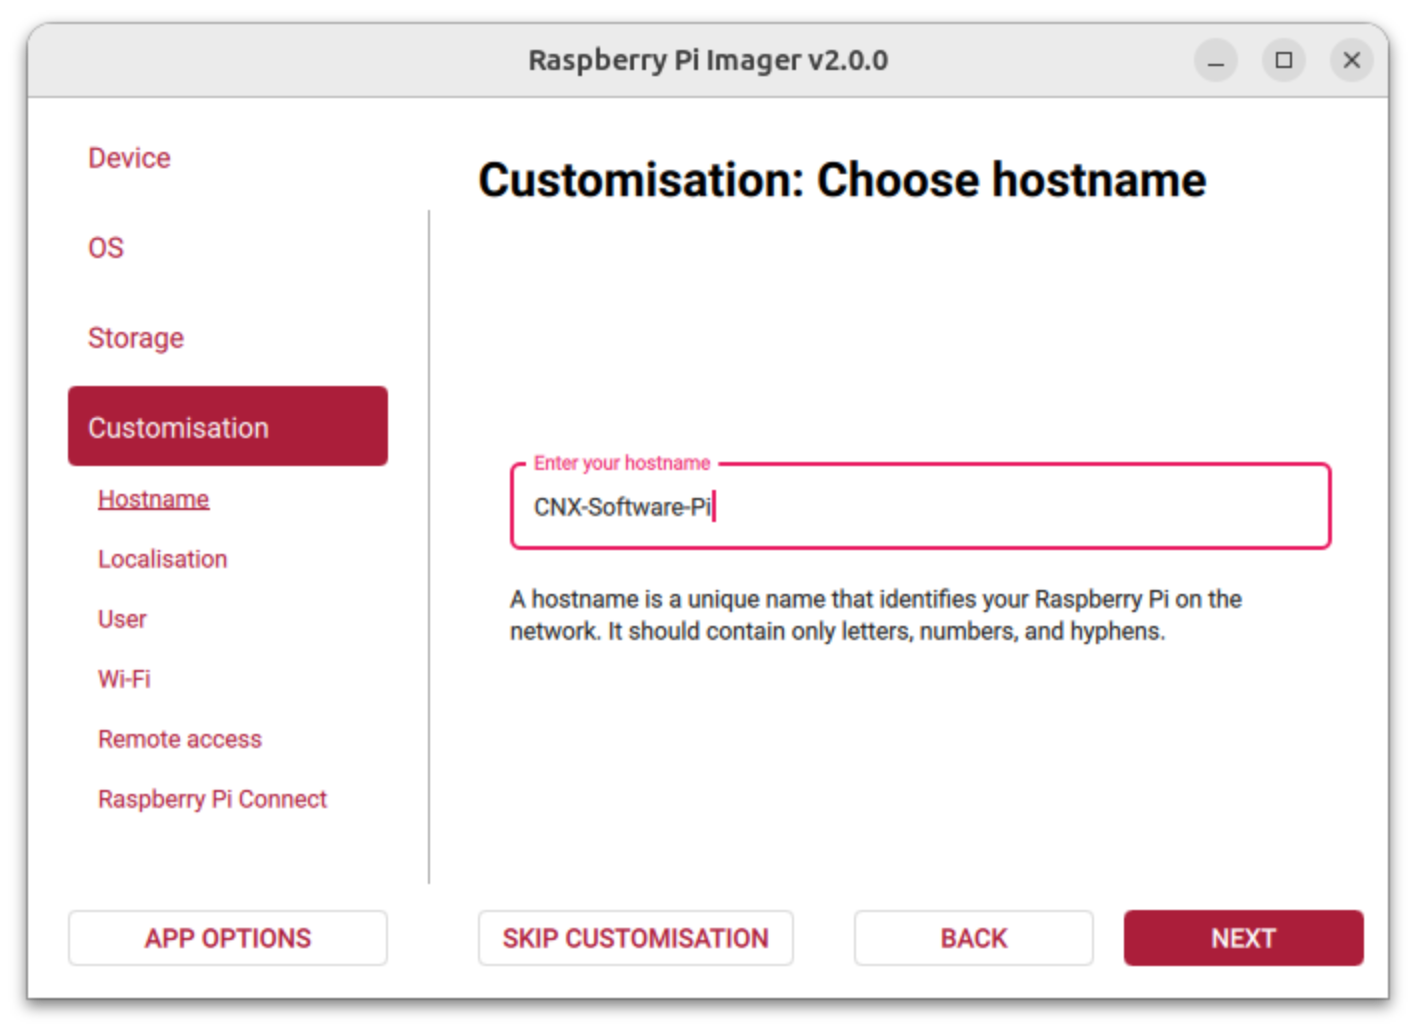
Task: Select the Storage step in sidebar
Action: coord(136,338)
